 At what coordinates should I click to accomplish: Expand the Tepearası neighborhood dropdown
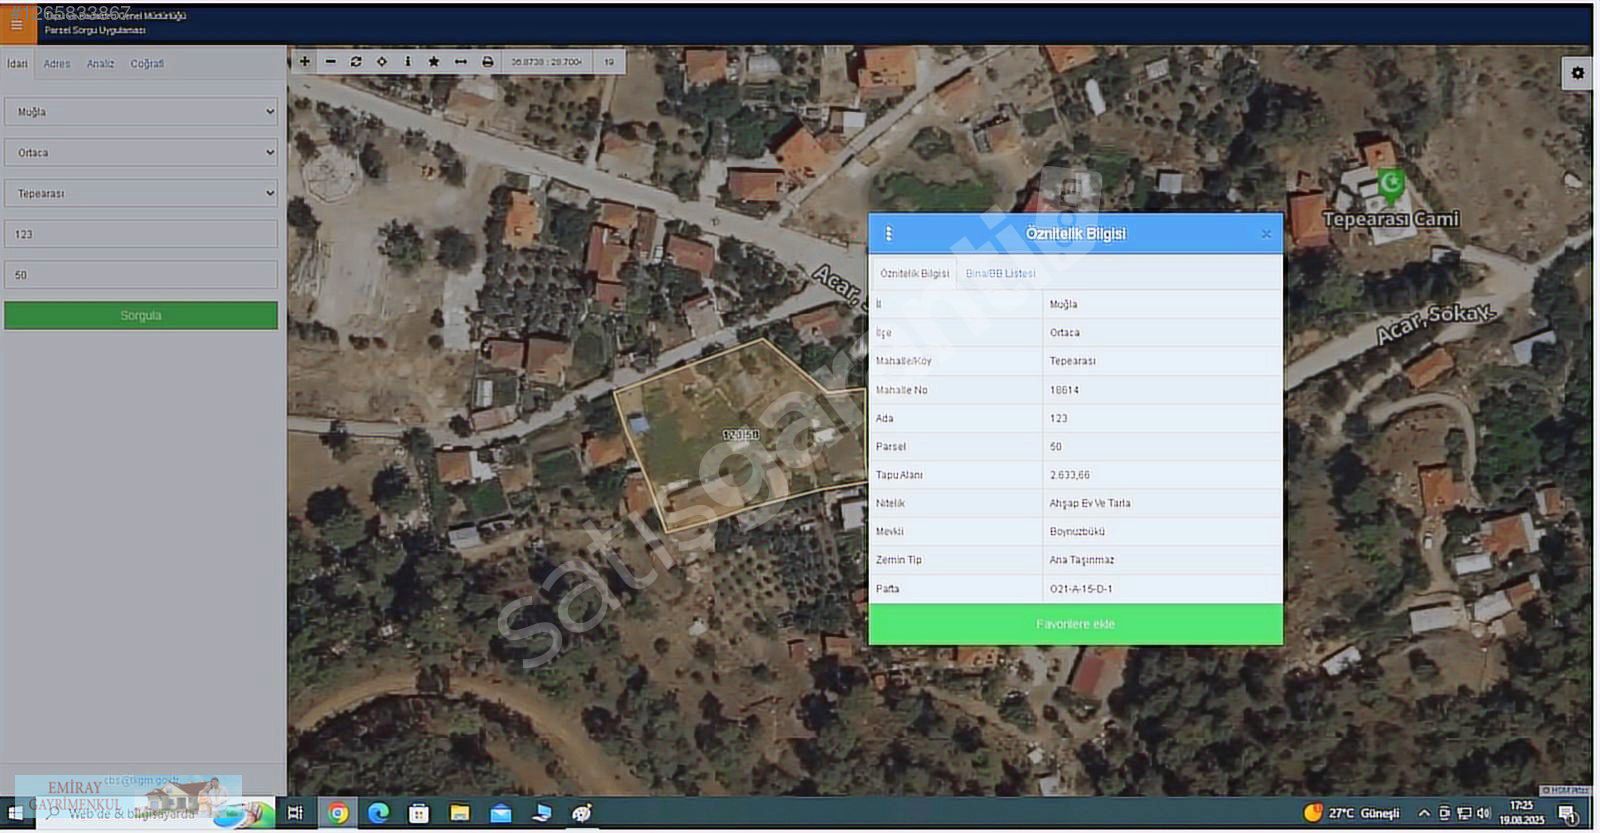click(141, 193)
